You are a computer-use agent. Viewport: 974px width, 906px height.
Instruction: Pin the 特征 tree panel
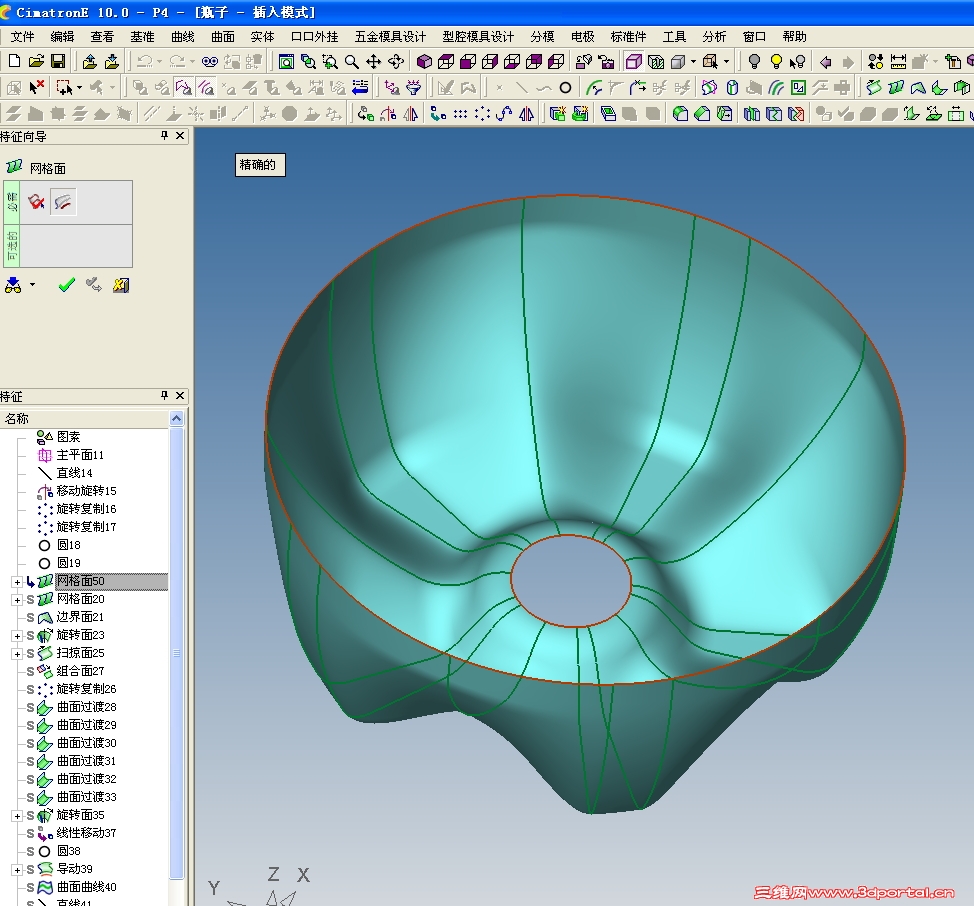(164, 396)
